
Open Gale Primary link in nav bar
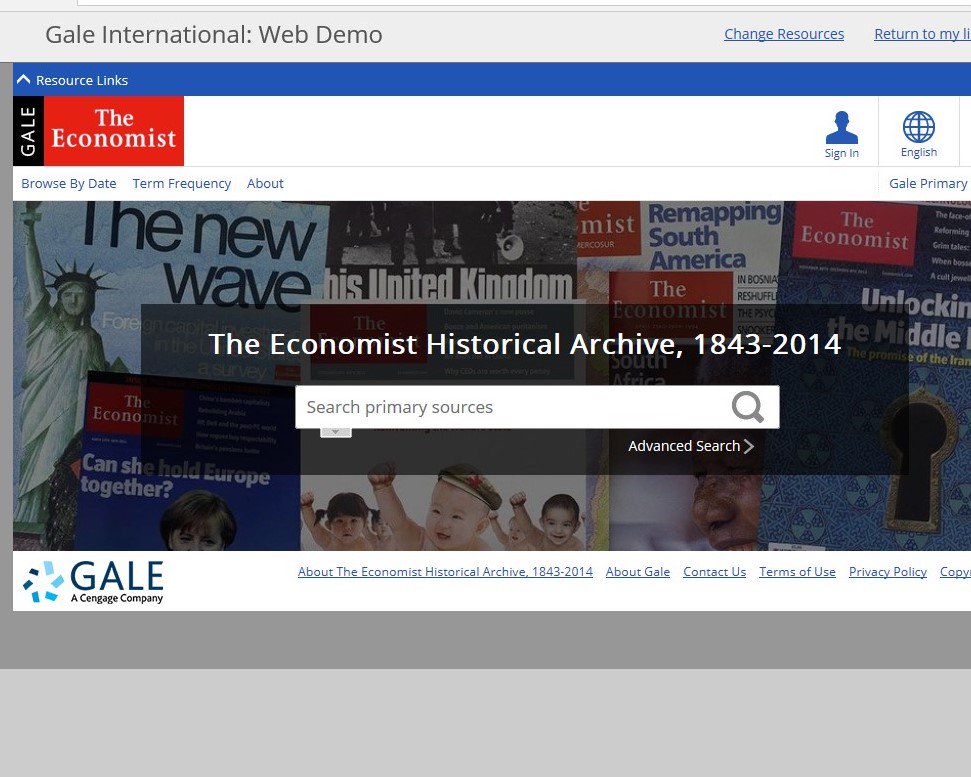[x=930, y=183]
